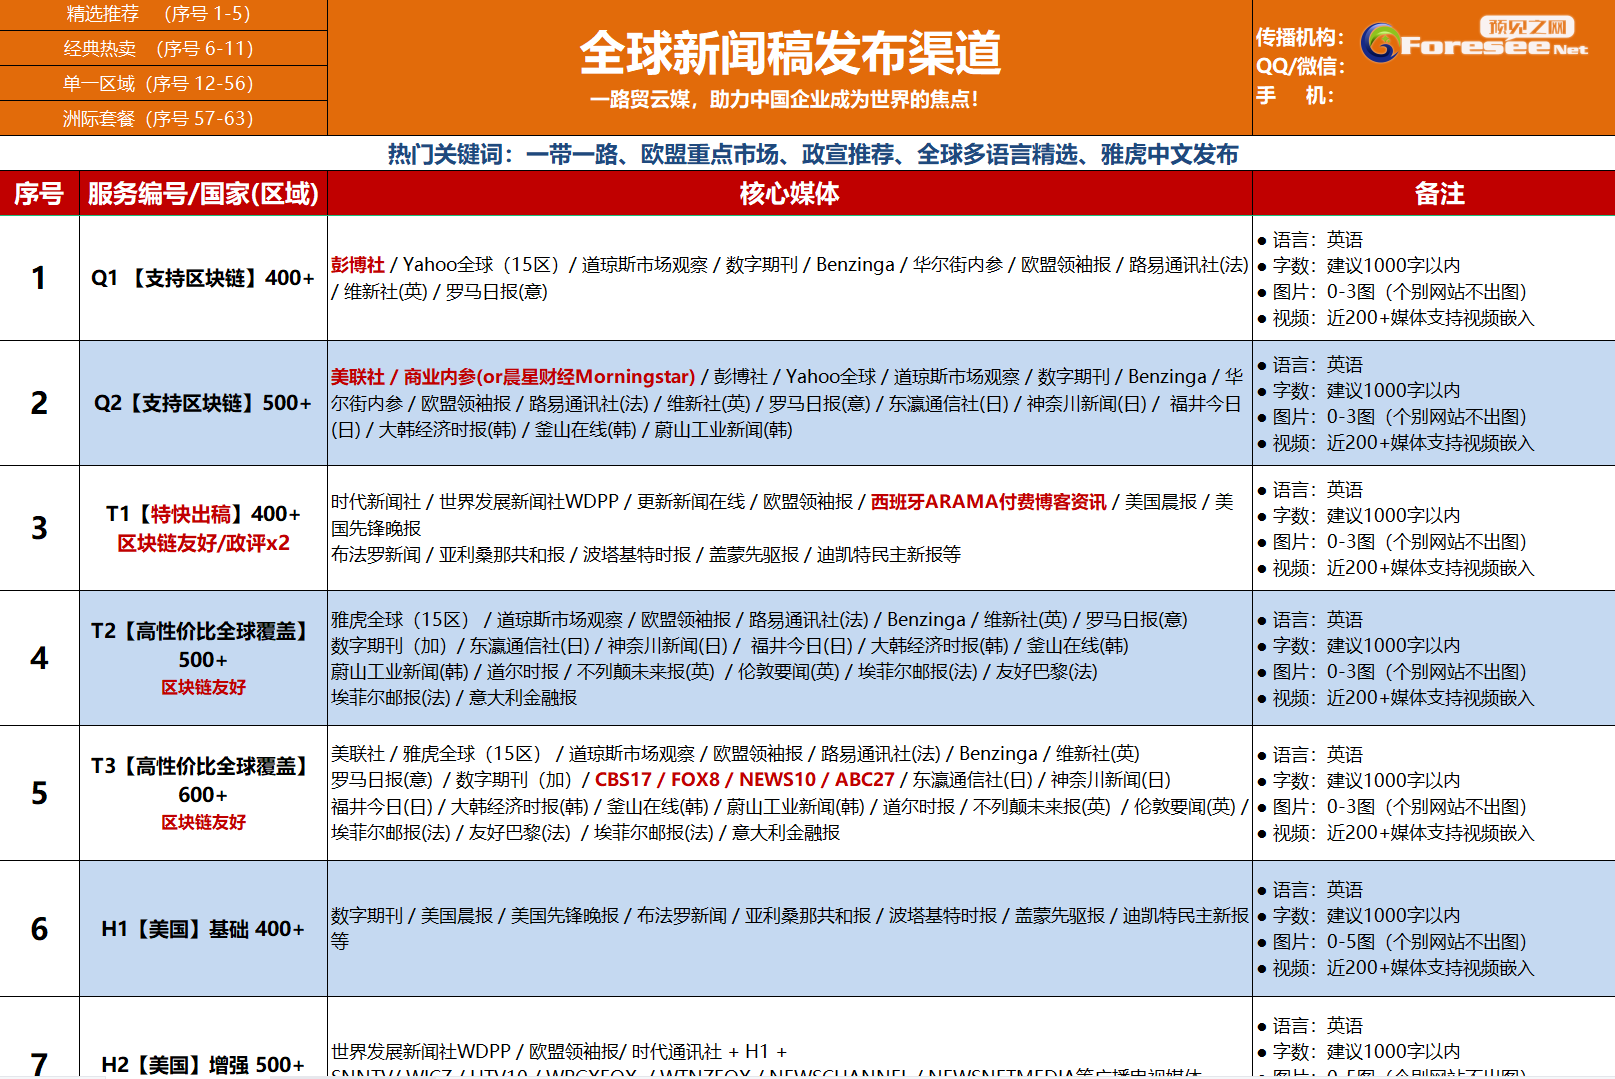
Task: Open 精选推荐 (序号 1-5) section link
Action: tap(158, 14)
